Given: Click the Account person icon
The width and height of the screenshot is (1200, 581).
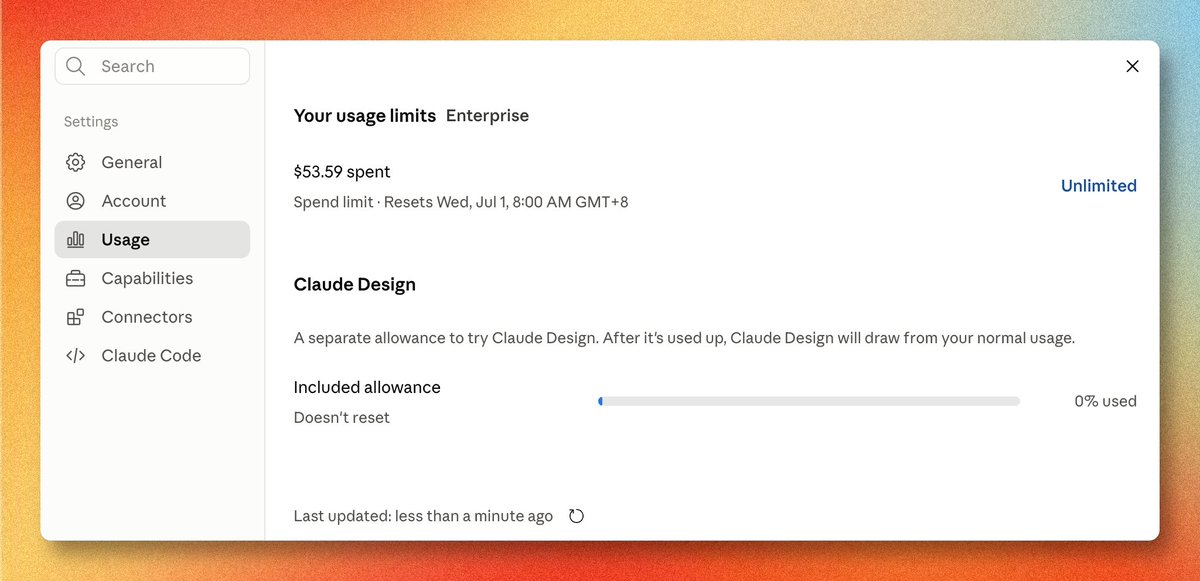Looking at the screenshot, I should (x=75, y=201).
